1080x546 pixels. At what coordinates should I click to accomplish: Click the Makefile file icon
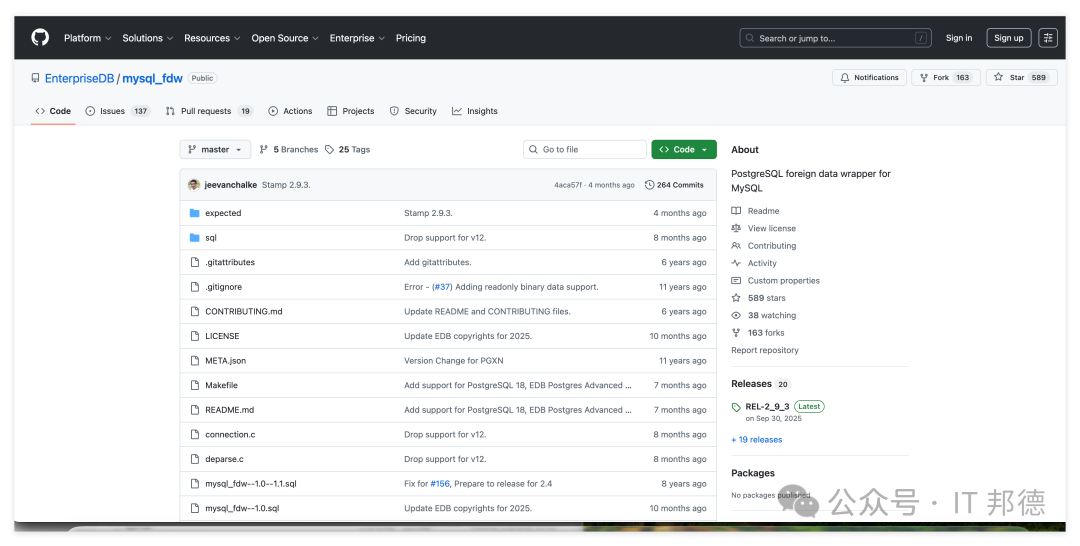point(194,386)
